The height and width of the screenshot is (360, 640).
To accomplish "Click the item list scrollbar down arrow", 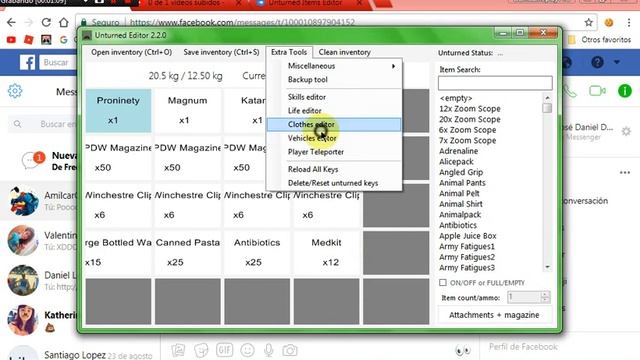I will tap(547, 267).
